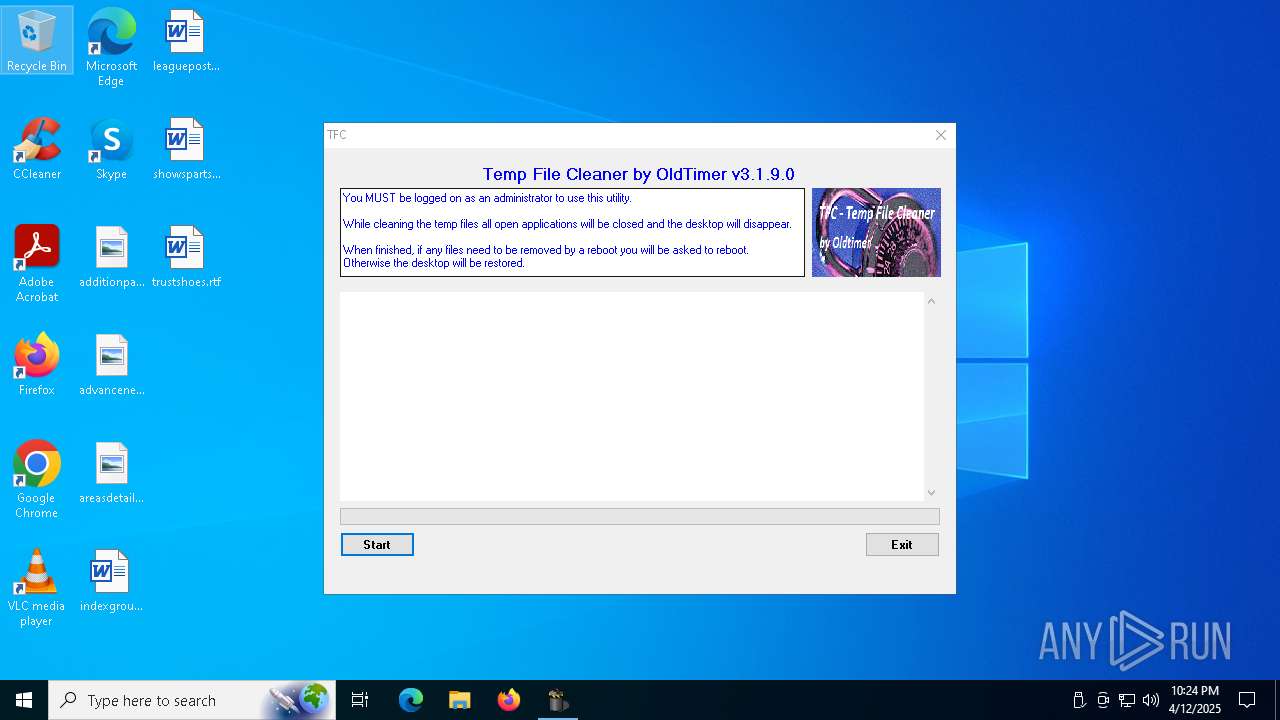Click inside the empty log output box
The height and width of the screenshot is (720, 1280).
[x=631, y=396]
